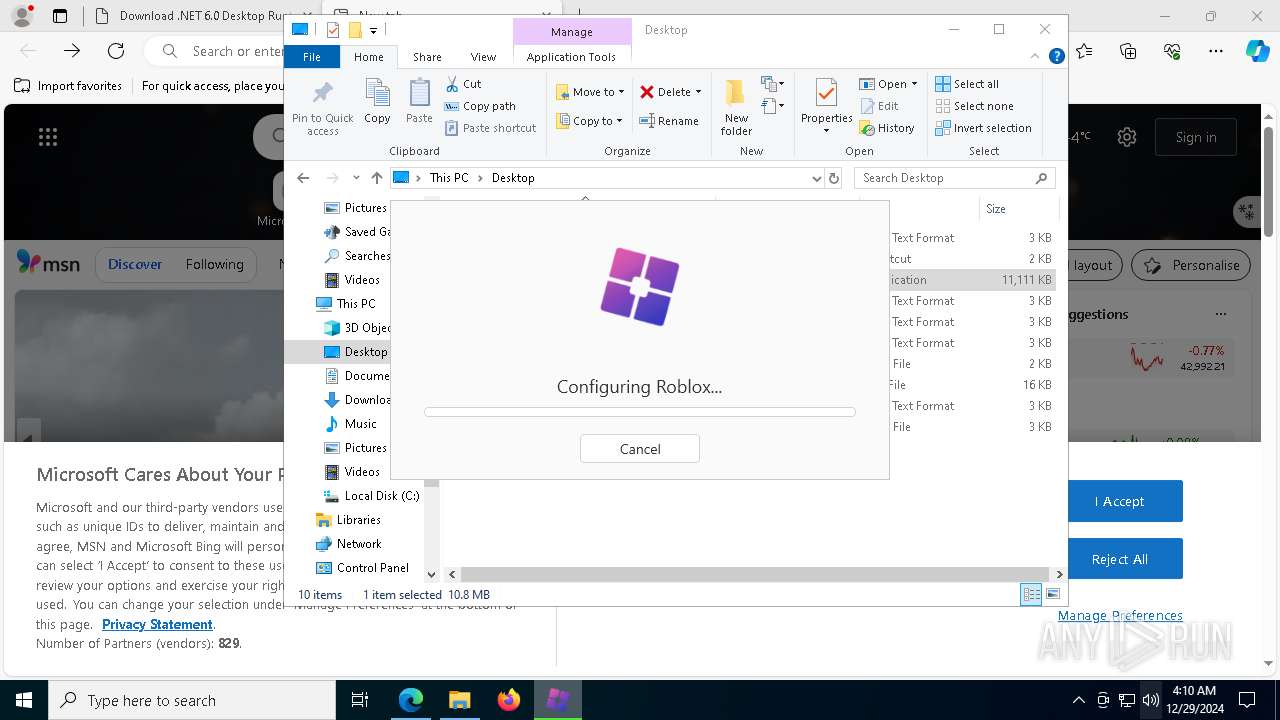
Task: Open File Explorer help icon
Action: pos(1056,57)
